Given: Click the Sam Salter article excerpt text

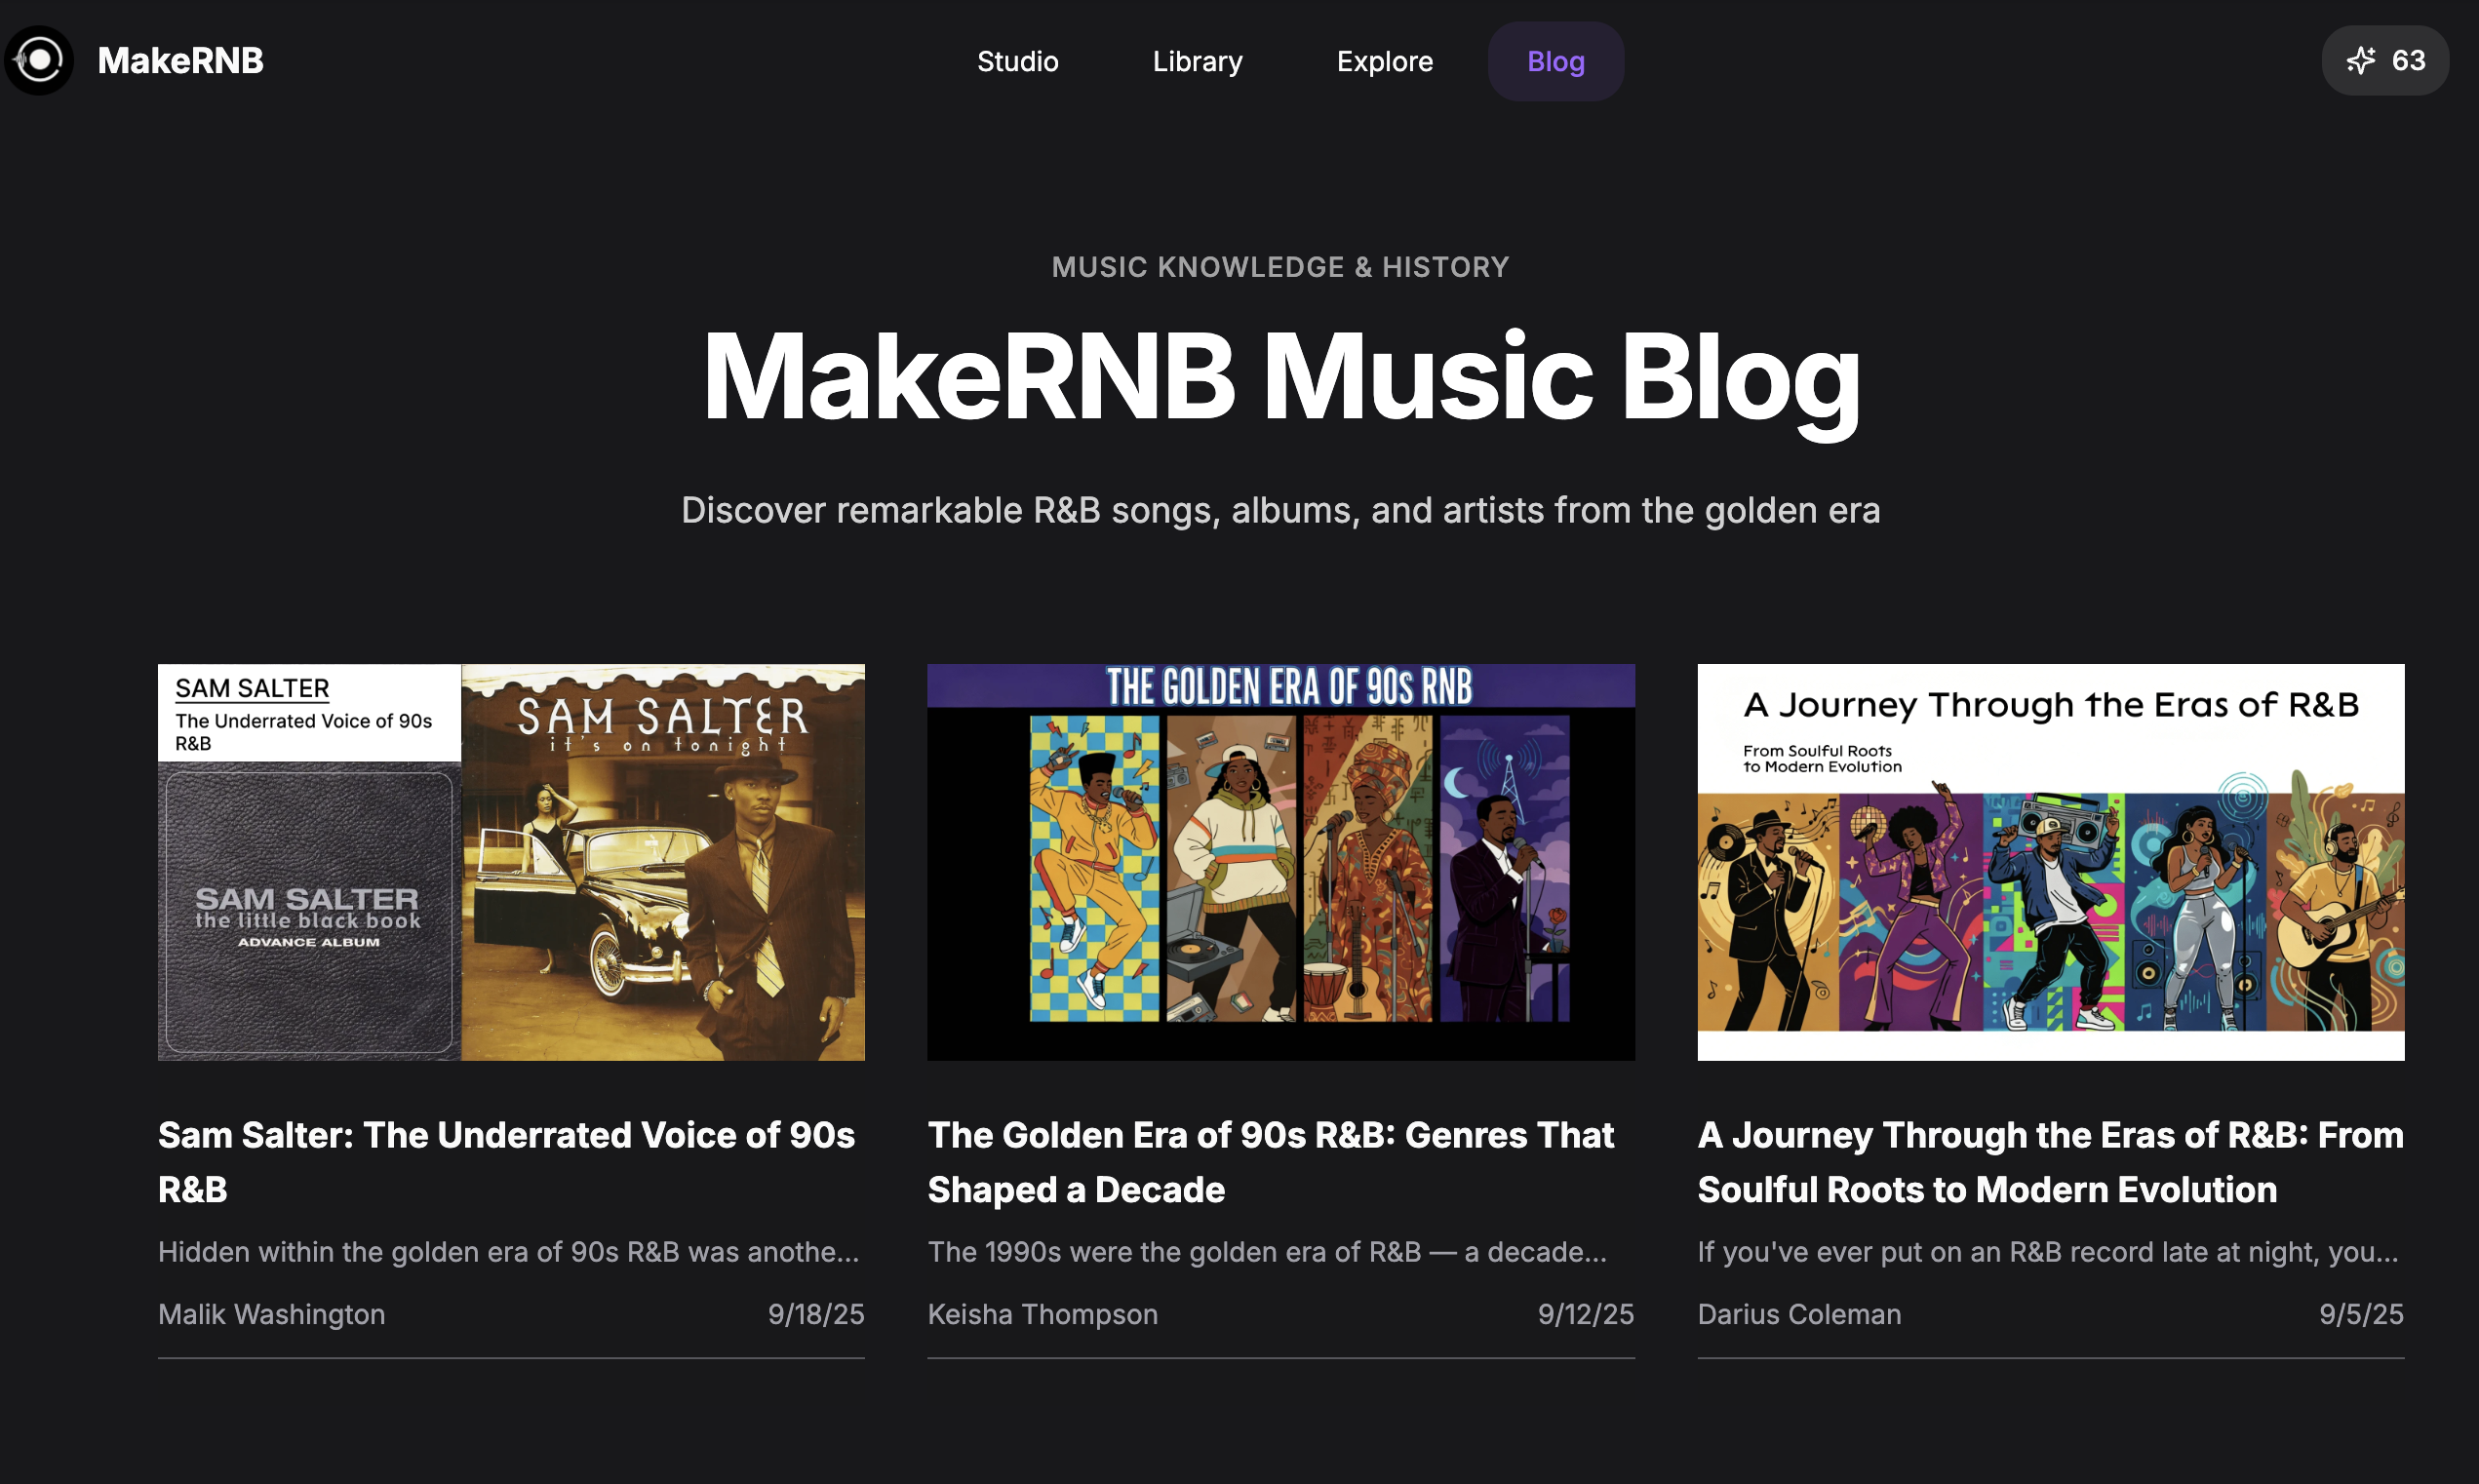Looking at the screenshot, I should pyautogui.click(x=508, y=1251).
